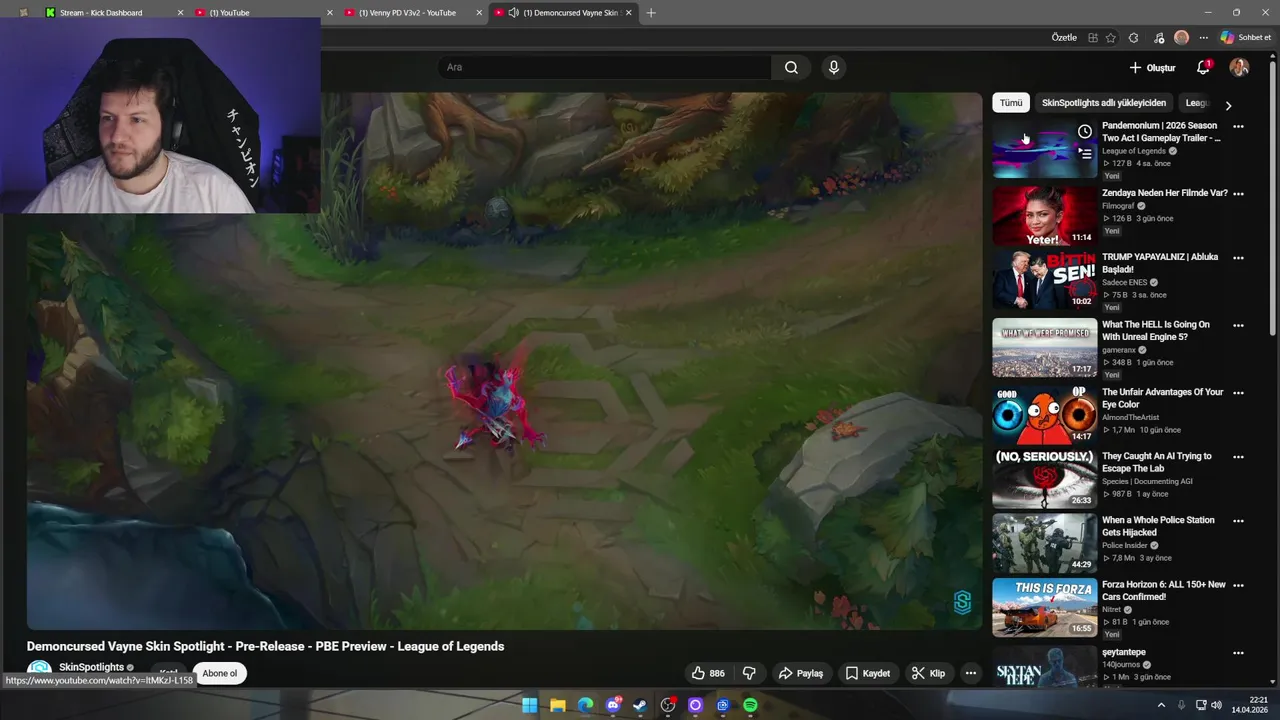1280x720 pixels.
Task: Open Spotify from the taskbar
Action: pyautogui.click(x=750, y=705)
